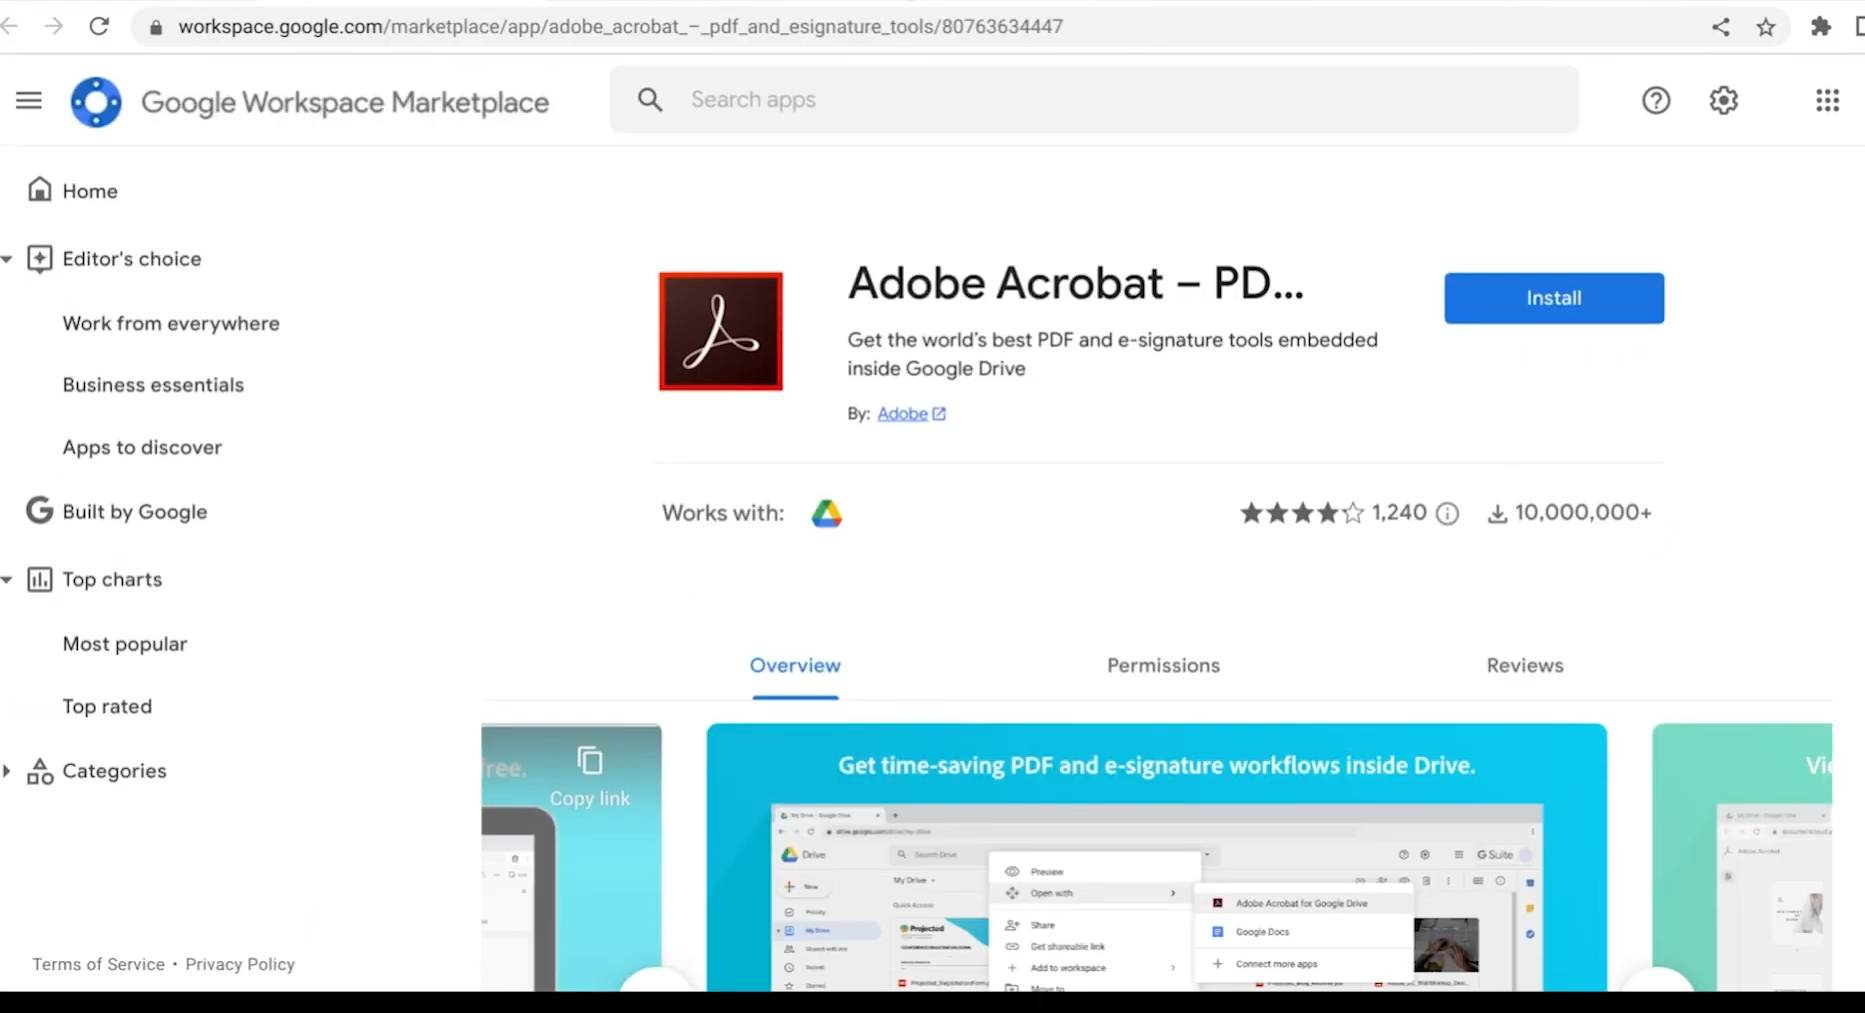The width and height of the screenshot is (1865, 1013).
Task: Install the Adobe Acrobat app
Action: [x=1554, y=298]
